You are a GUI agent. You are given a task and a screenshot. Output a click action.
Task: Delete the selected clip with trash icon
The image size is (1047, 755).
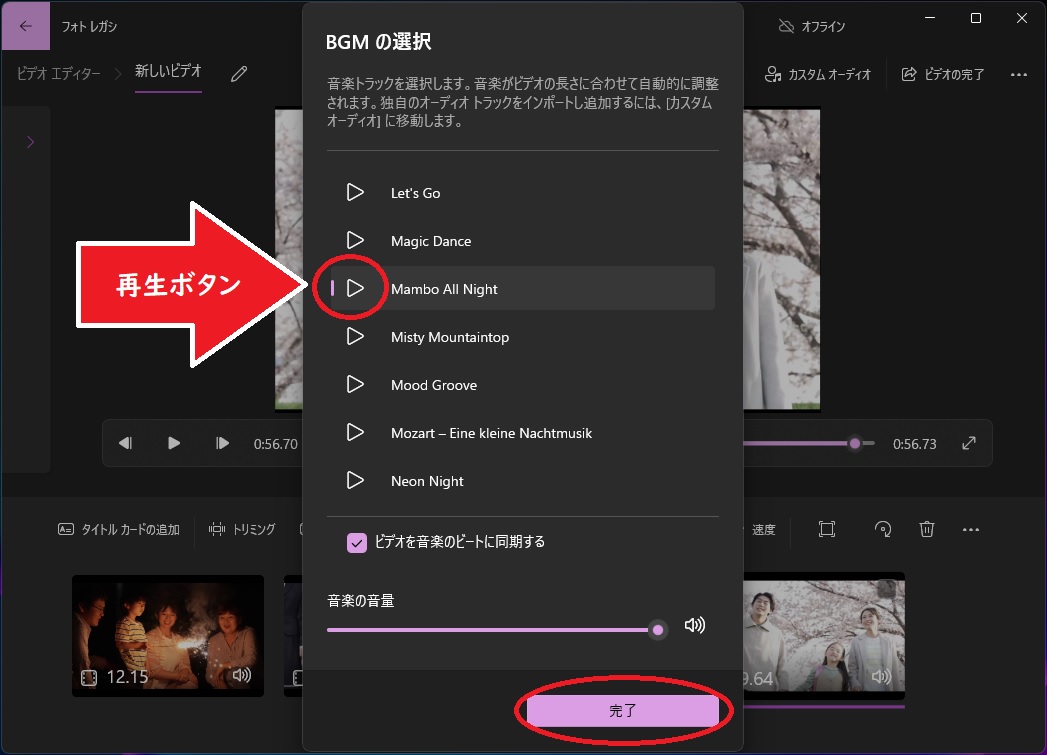pos(927,529)
